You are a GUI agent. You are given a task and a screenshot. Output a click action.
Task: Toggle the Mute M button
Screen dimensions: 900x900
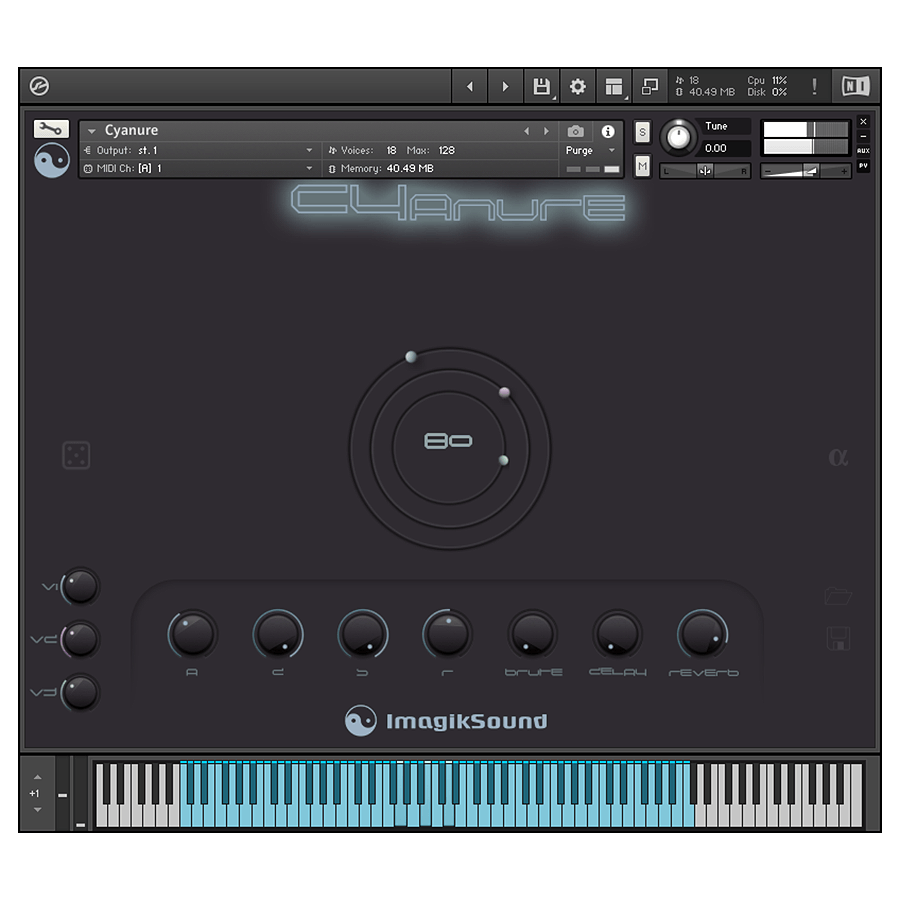click(642, 166)
